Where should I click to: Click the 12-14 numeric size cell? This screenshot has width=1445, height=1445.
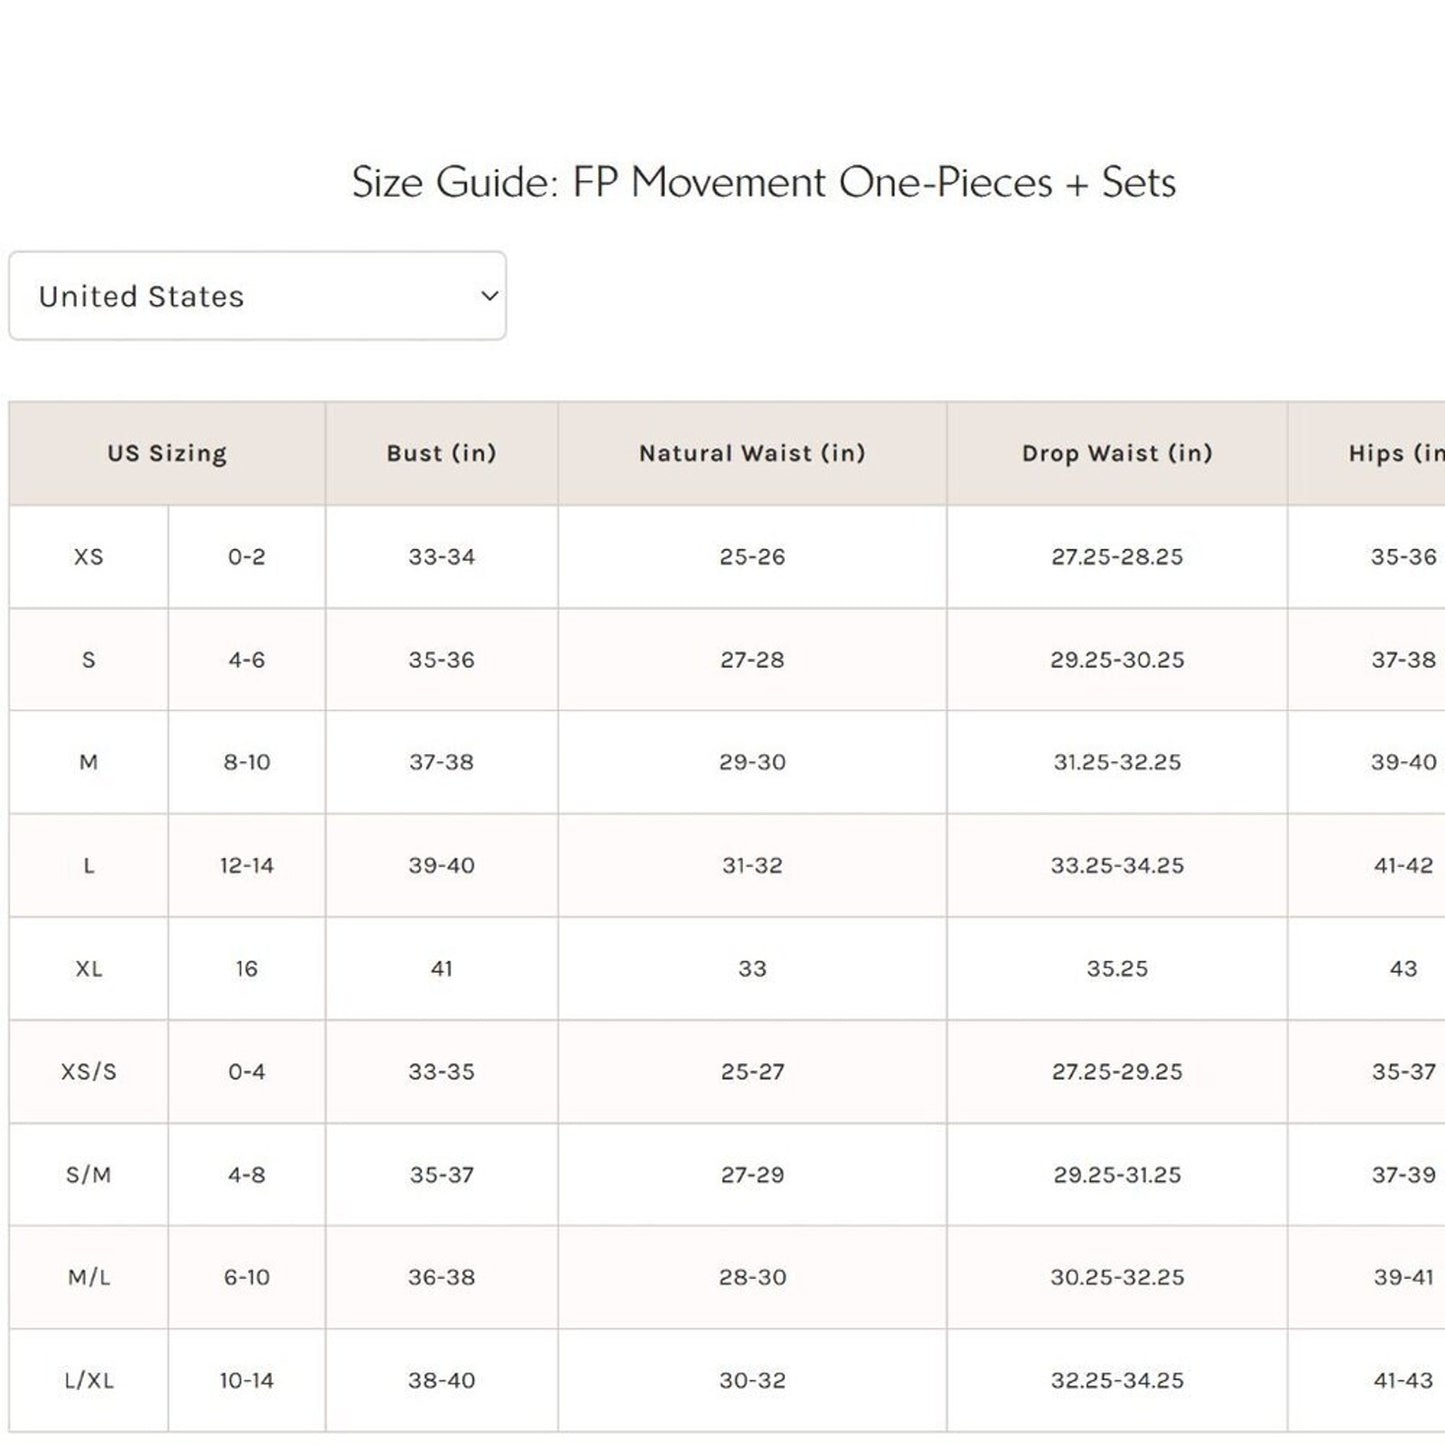247,866
